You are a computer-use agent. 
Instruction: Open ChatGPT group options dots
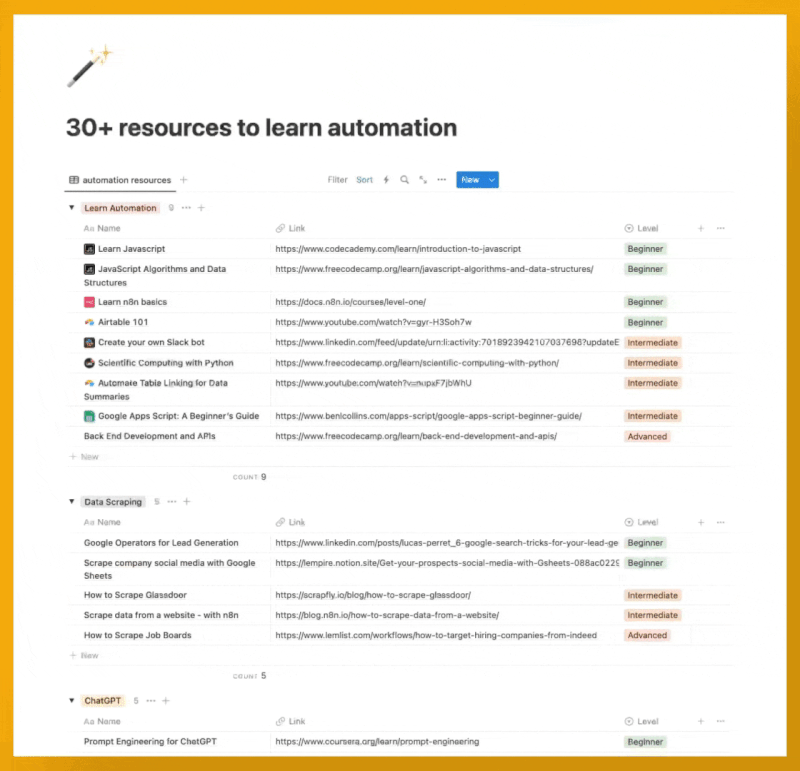(x=151, y=701)
